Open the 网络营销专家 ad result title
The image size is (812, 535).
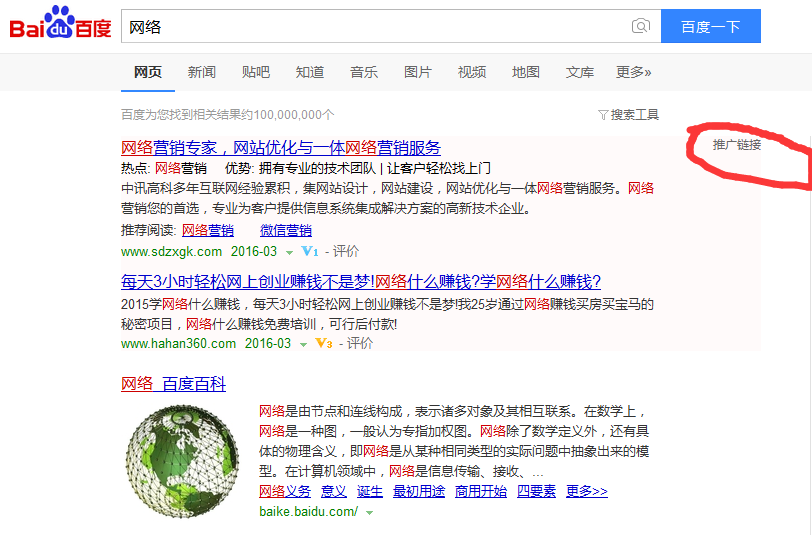[x=281, y=148]
